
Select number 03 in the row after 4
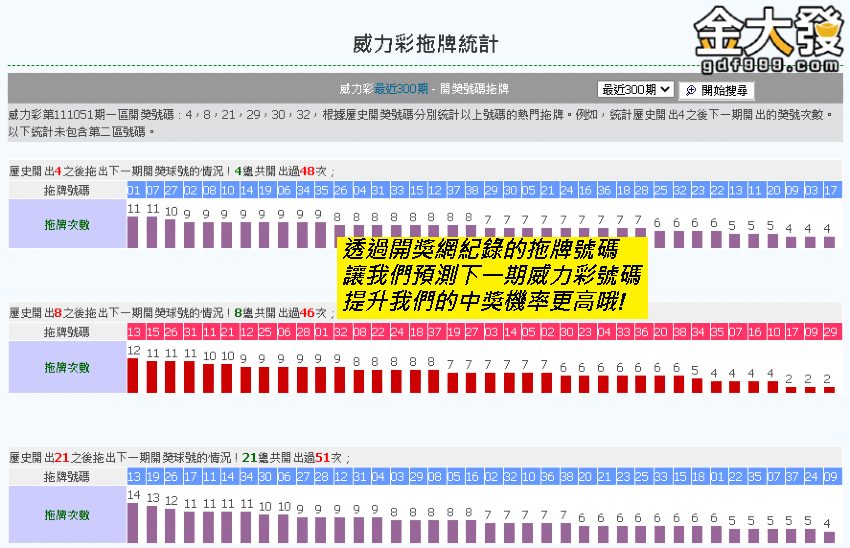(812, 190)
